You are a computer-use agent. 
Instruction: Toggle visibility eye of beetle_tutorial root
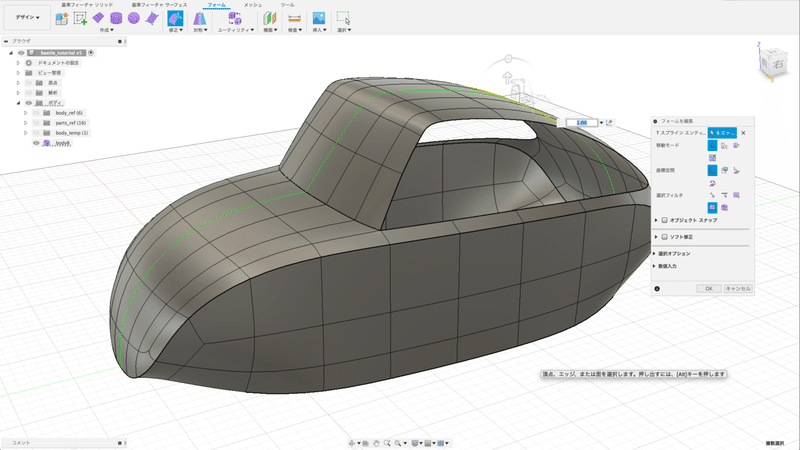21,53
